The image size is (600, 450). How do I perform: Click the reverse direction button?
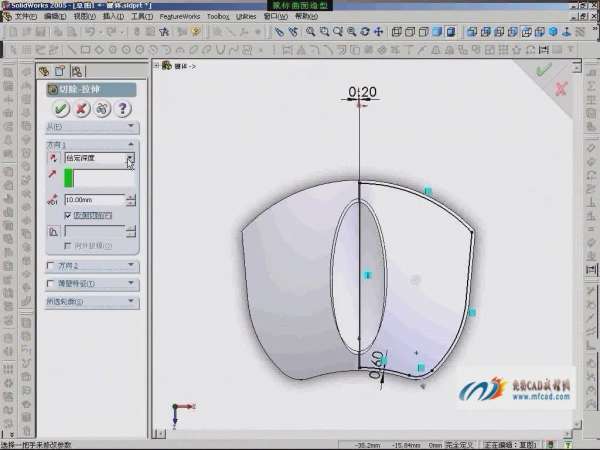click(53, 158)
